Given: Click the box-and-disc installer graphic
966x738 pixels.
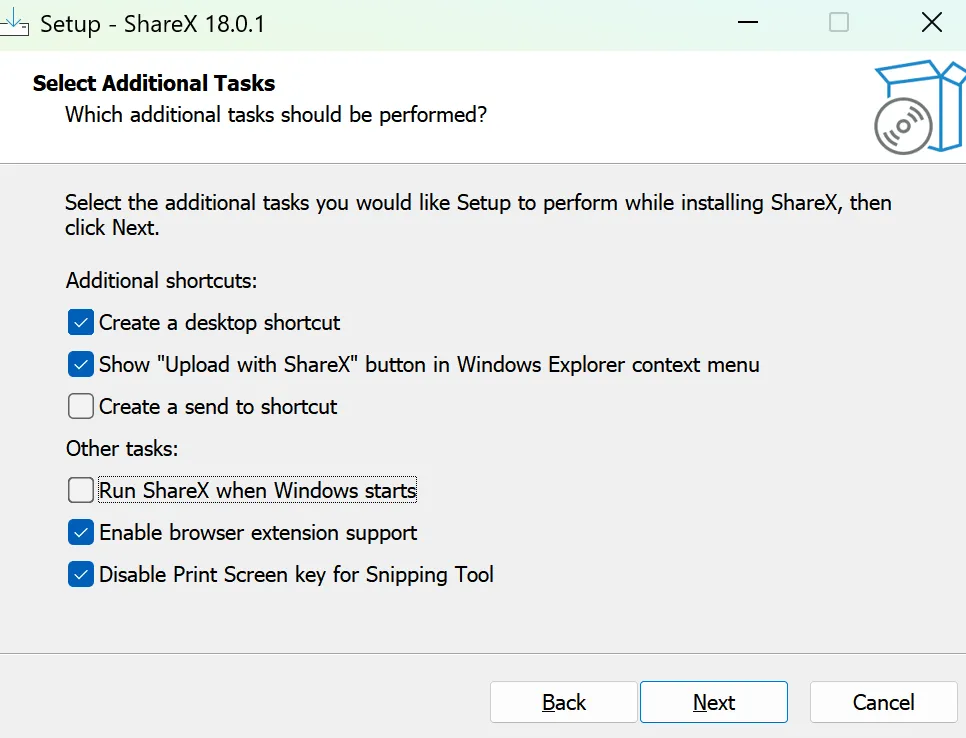Looking at the screenshot, I should click(x=916, y=108).
